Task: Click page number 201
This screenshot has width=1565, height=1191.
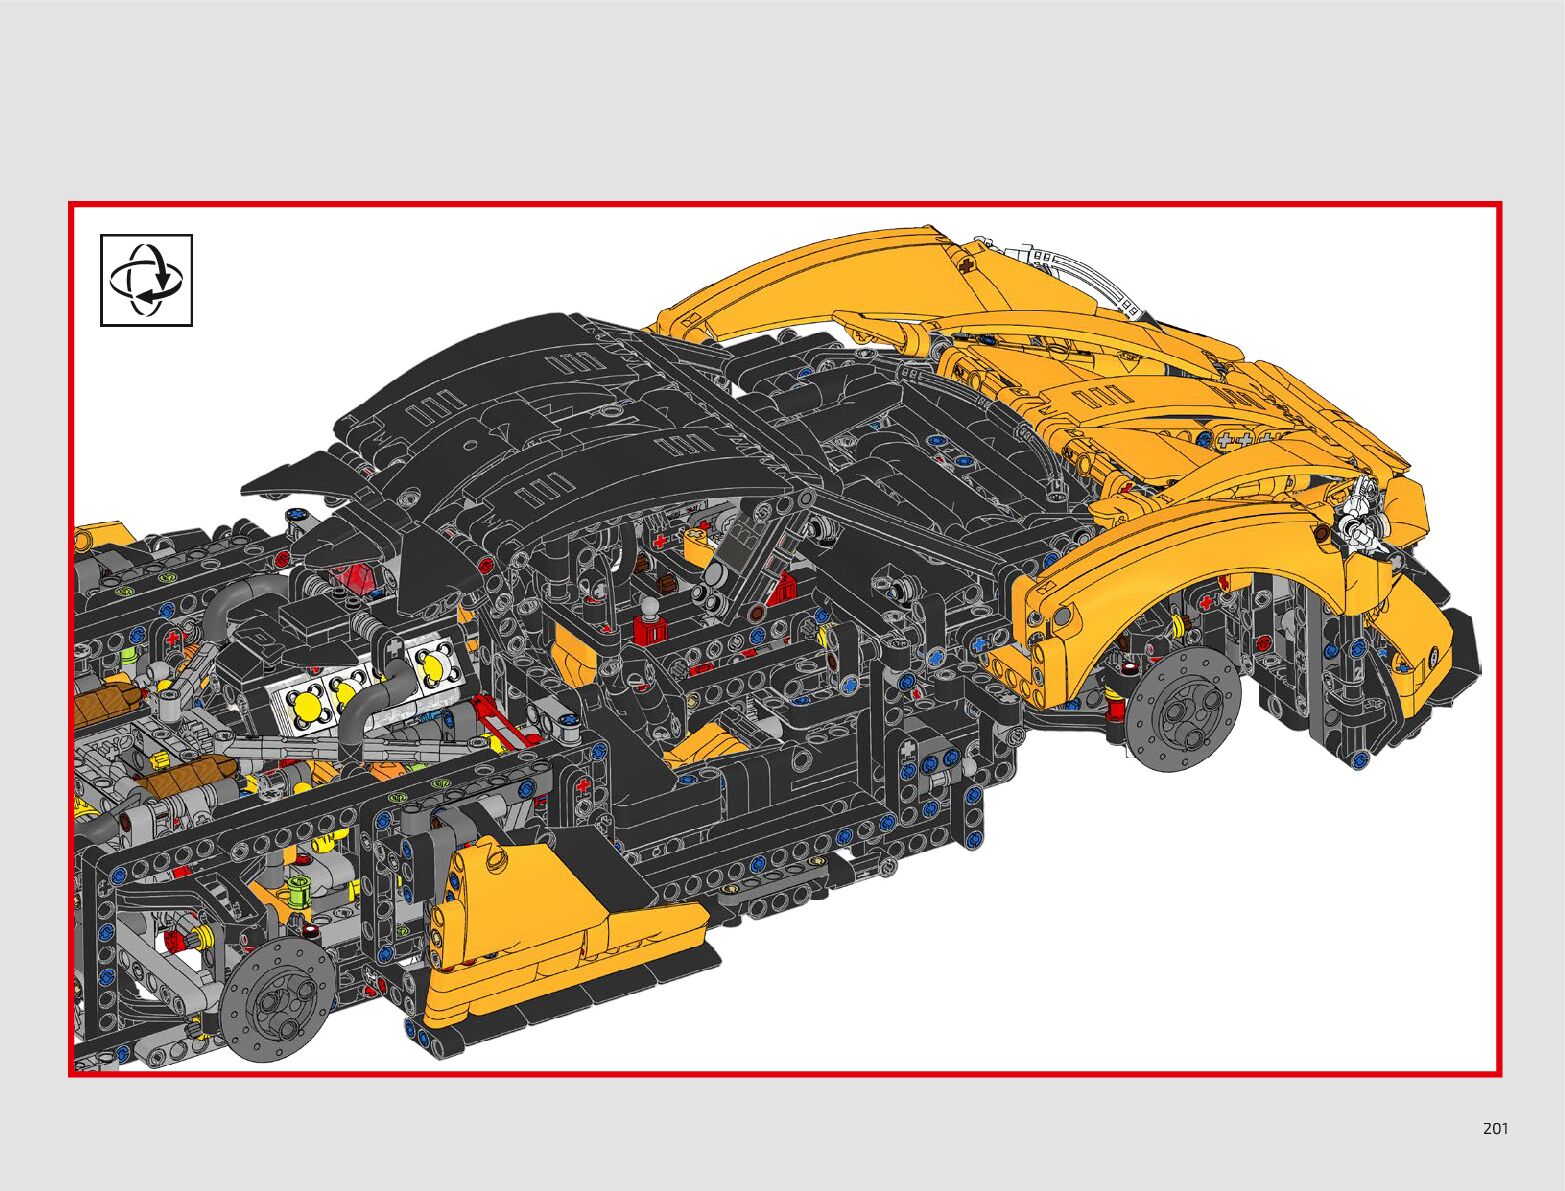Action: pos(1495,1129)
